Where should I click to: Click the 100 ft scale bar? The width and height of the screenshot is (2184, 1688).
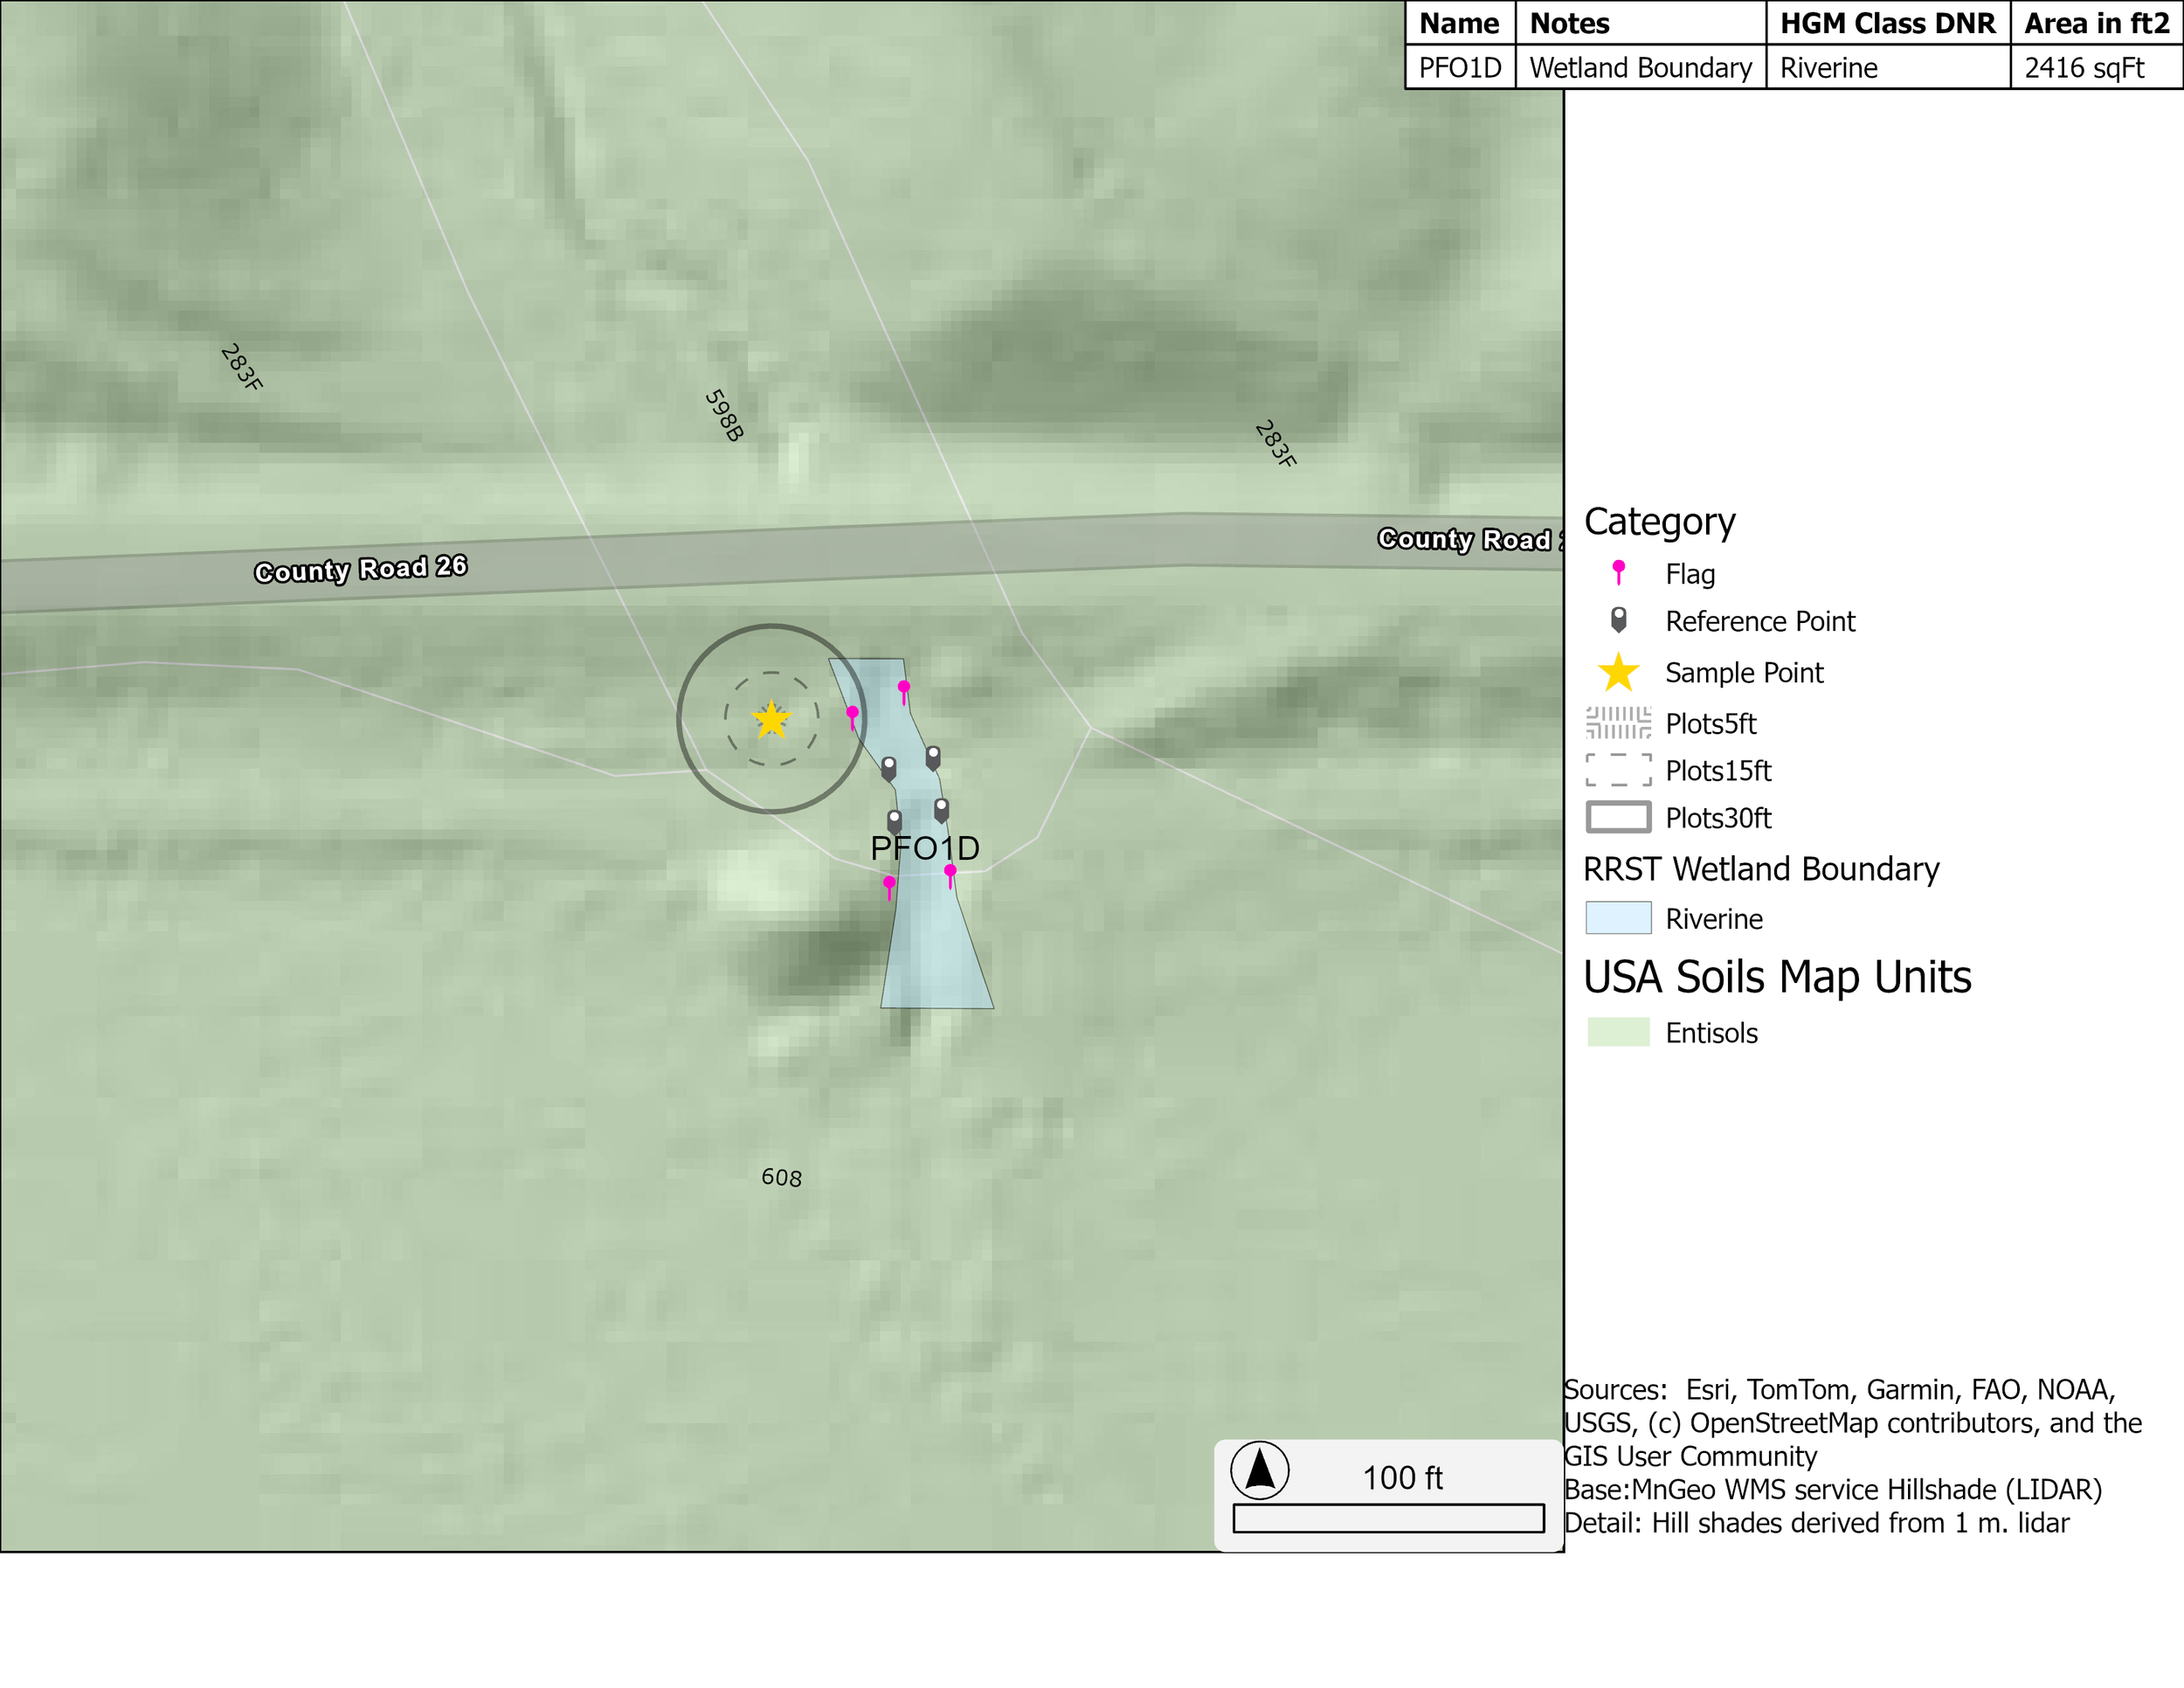[x=1388, y=1518]
